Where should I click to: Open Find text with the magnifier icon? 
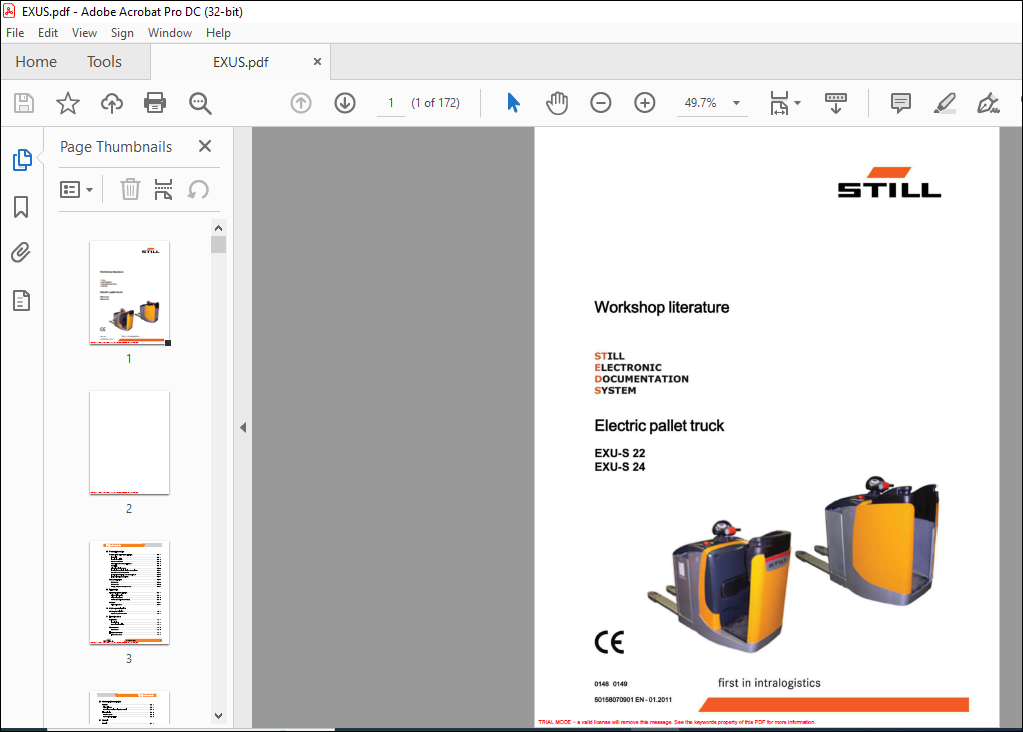pos(200,103)
